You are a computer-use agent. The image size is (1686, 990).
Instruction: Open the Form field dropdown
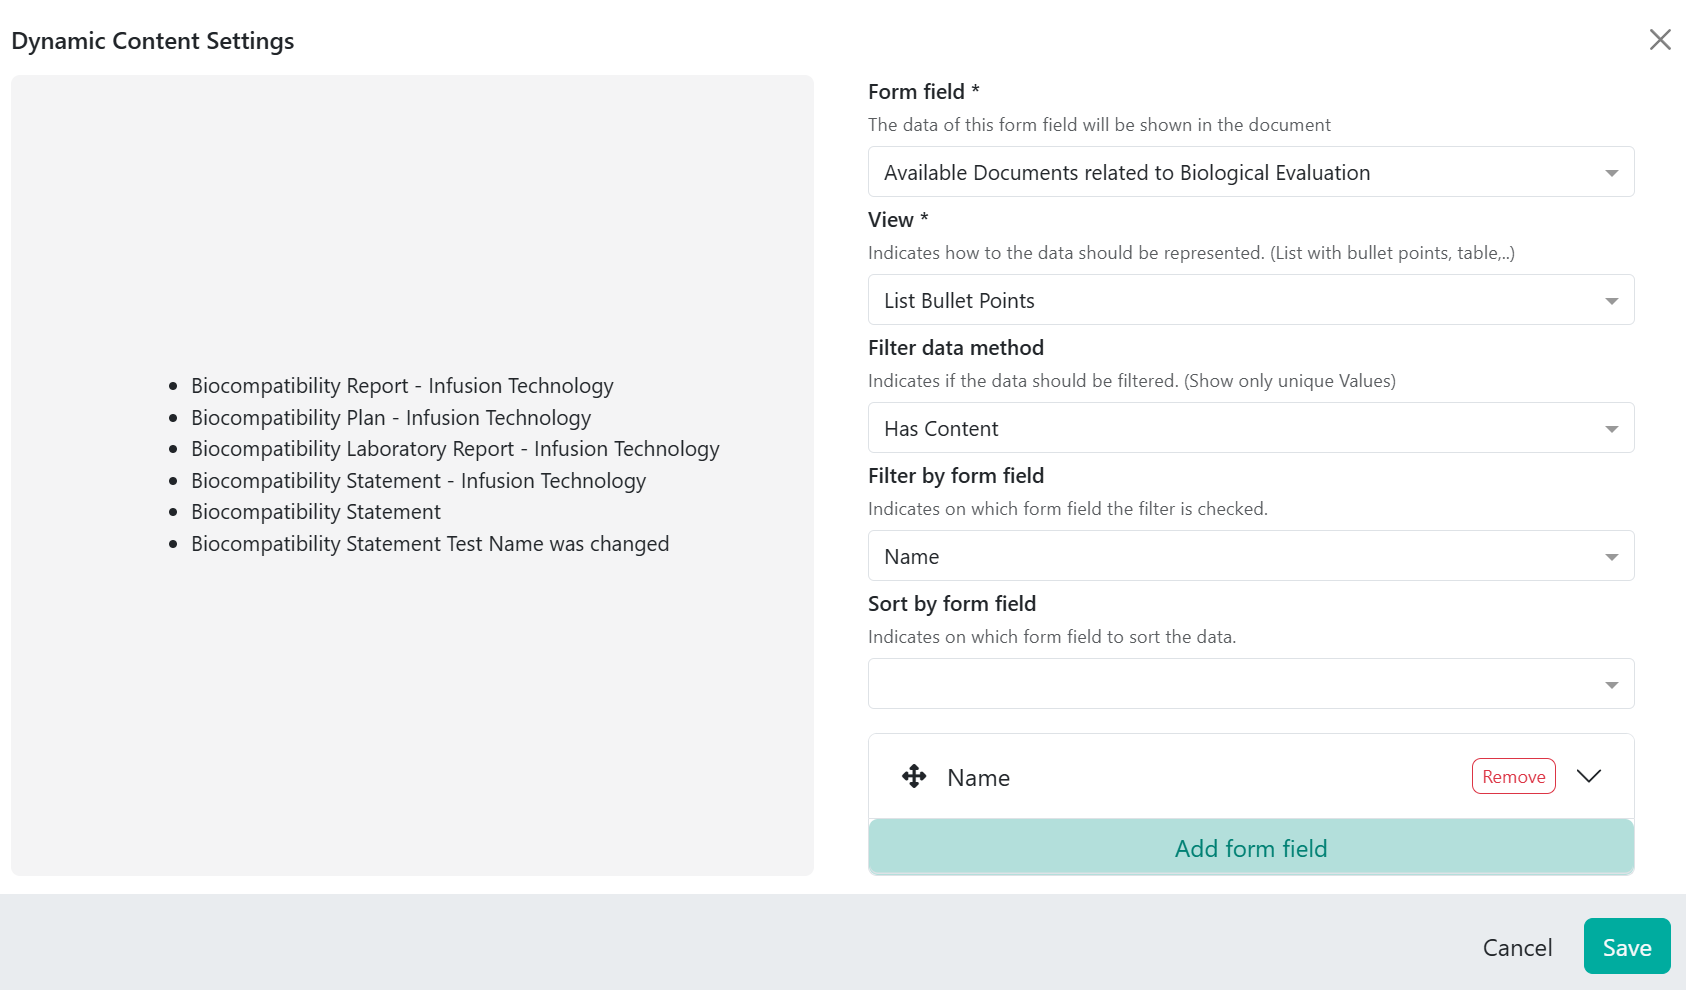1251,172
